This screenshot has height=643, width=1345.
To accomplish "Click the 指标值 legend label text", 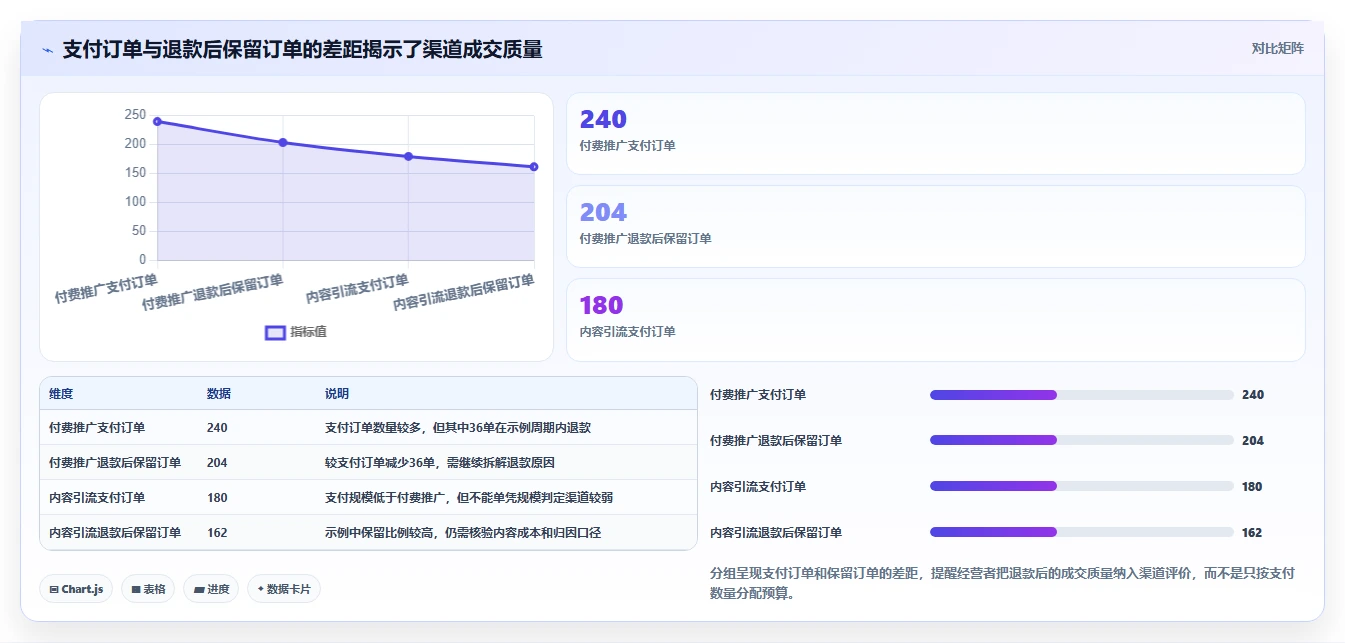I will [x=308, y=332].
